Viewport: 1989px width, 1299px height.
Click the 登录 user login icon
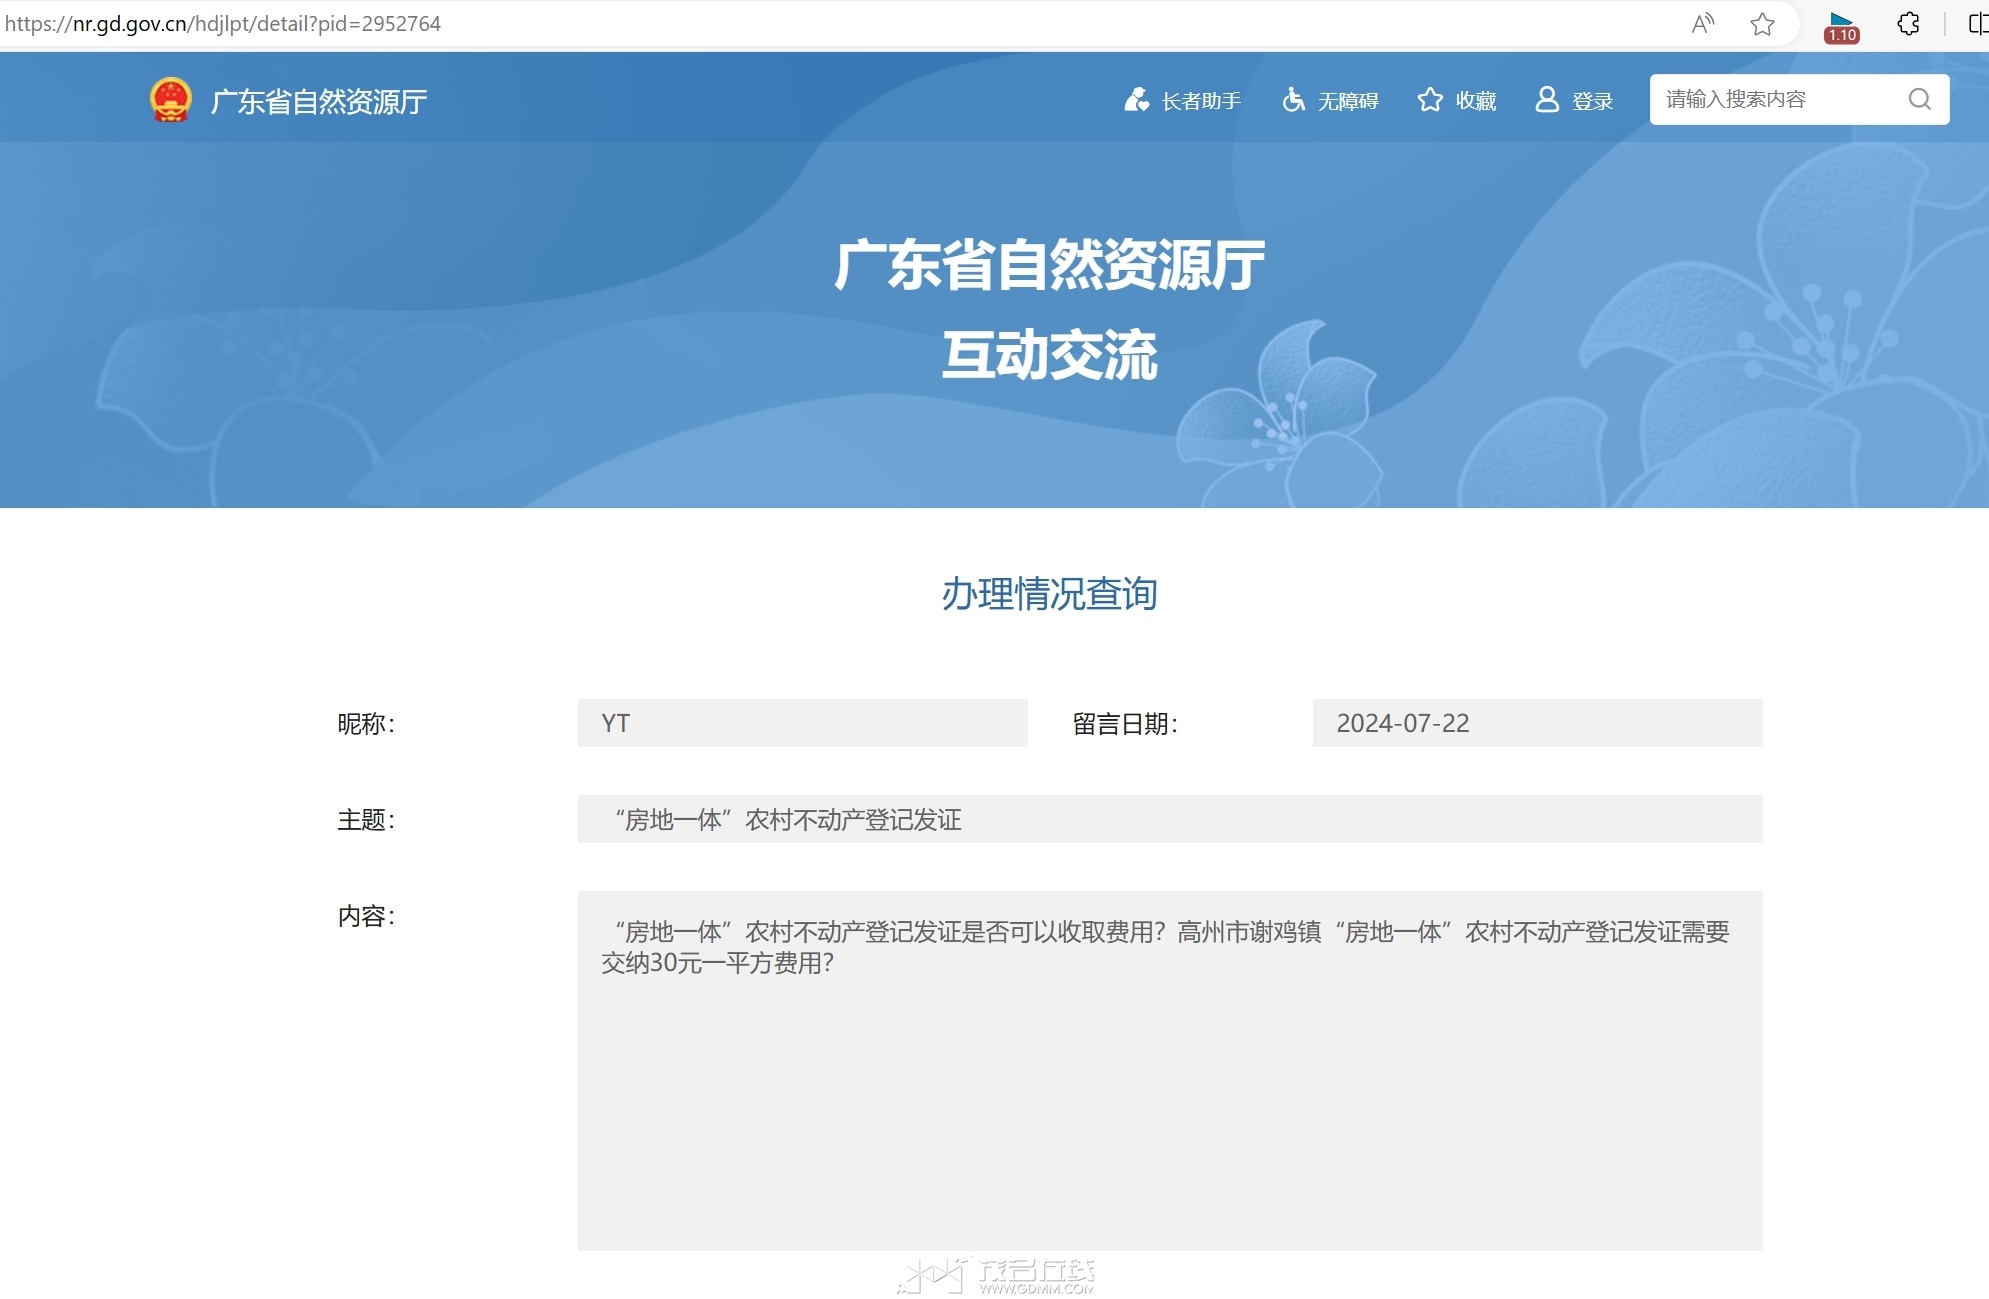point(1547,100)
